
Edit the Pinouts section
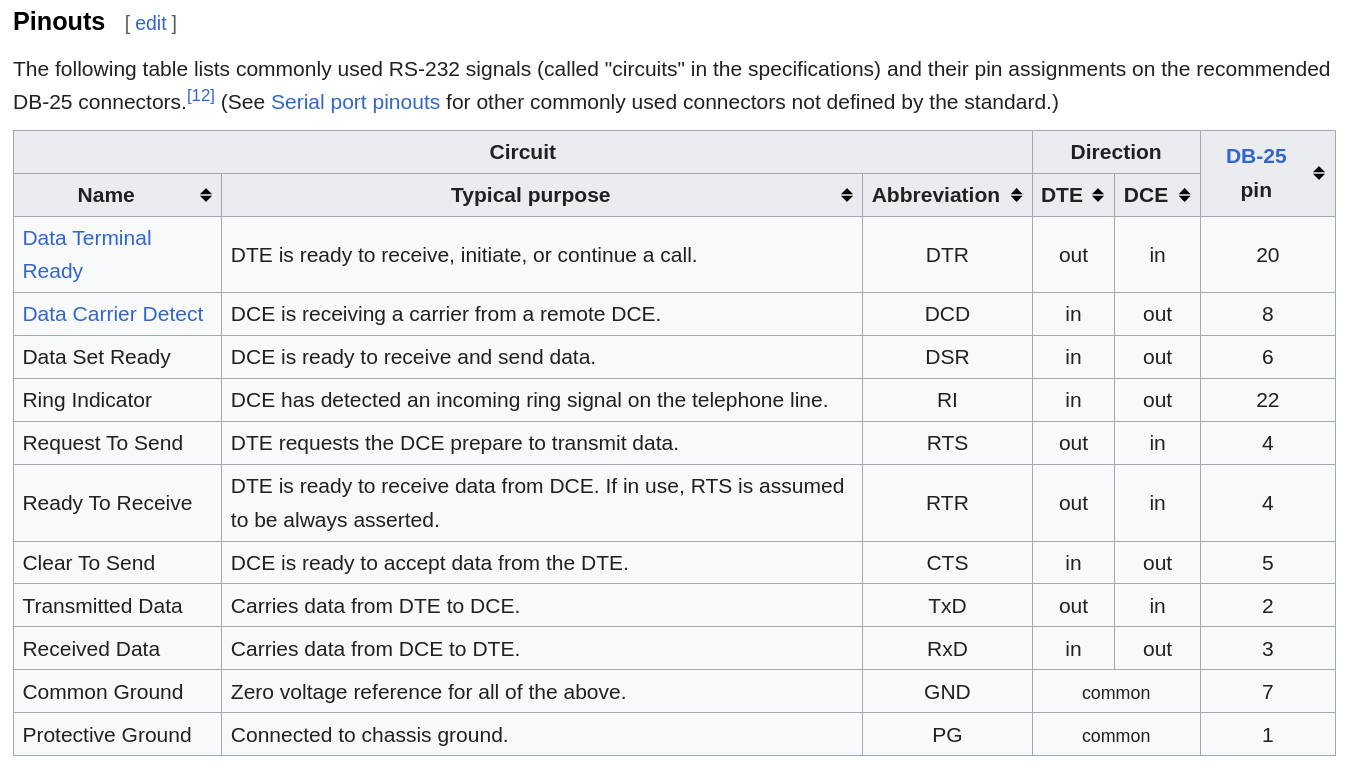coord(151,23)
